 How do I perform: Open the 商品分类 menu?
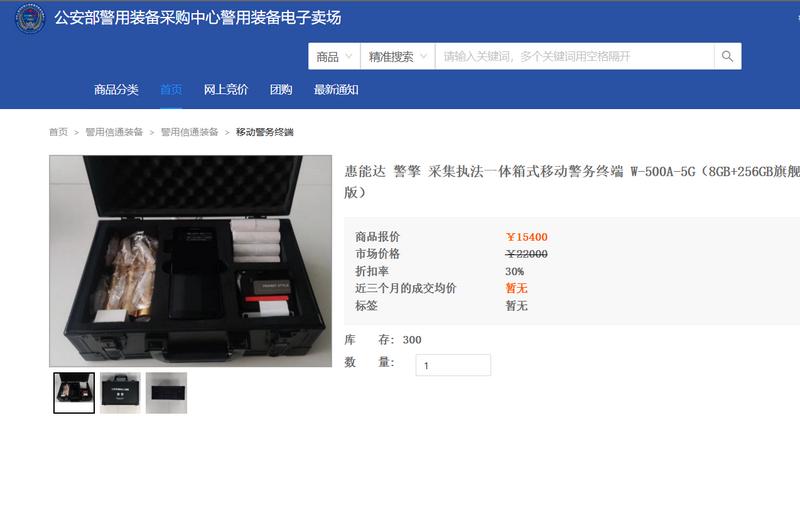pos(116,90)
